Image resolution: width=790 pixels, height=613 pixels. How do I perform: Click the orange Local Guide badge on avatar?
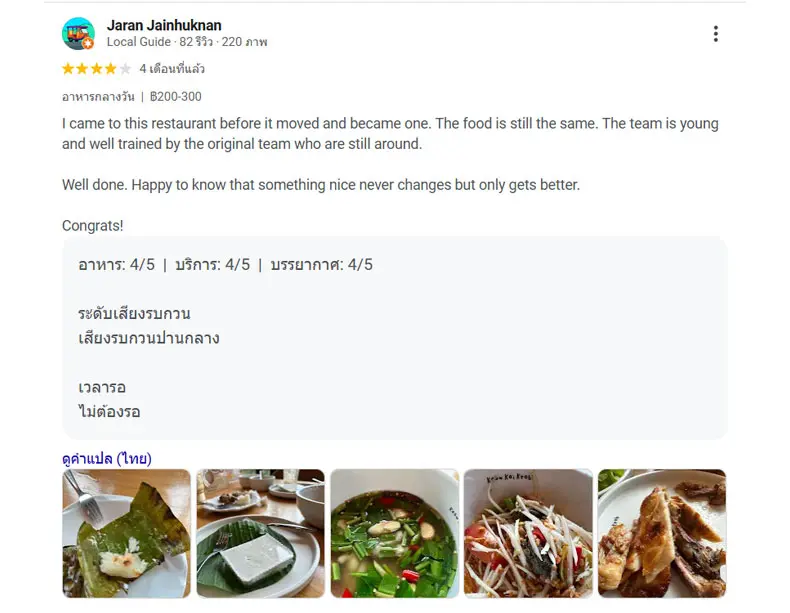click(x=88, y=44)
